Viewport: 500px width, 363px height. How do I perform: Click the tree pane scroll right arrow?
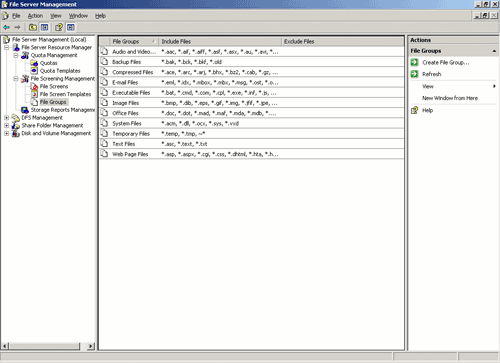tap(91, 346)
